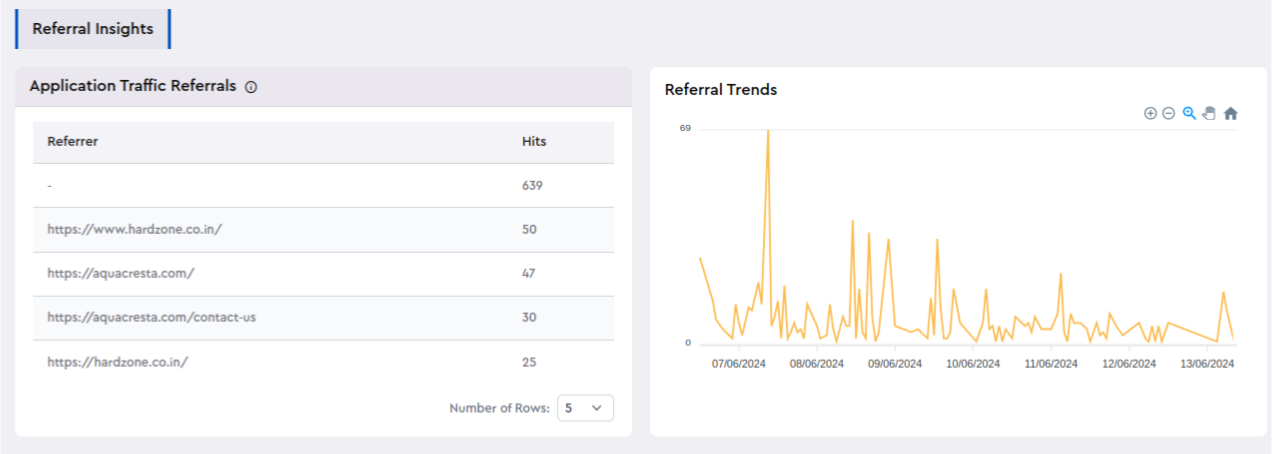Click the info icon beside Application Traffic Referrals
The height and width of the screenshot is (454, 1272).
click(x=251, y=87)
